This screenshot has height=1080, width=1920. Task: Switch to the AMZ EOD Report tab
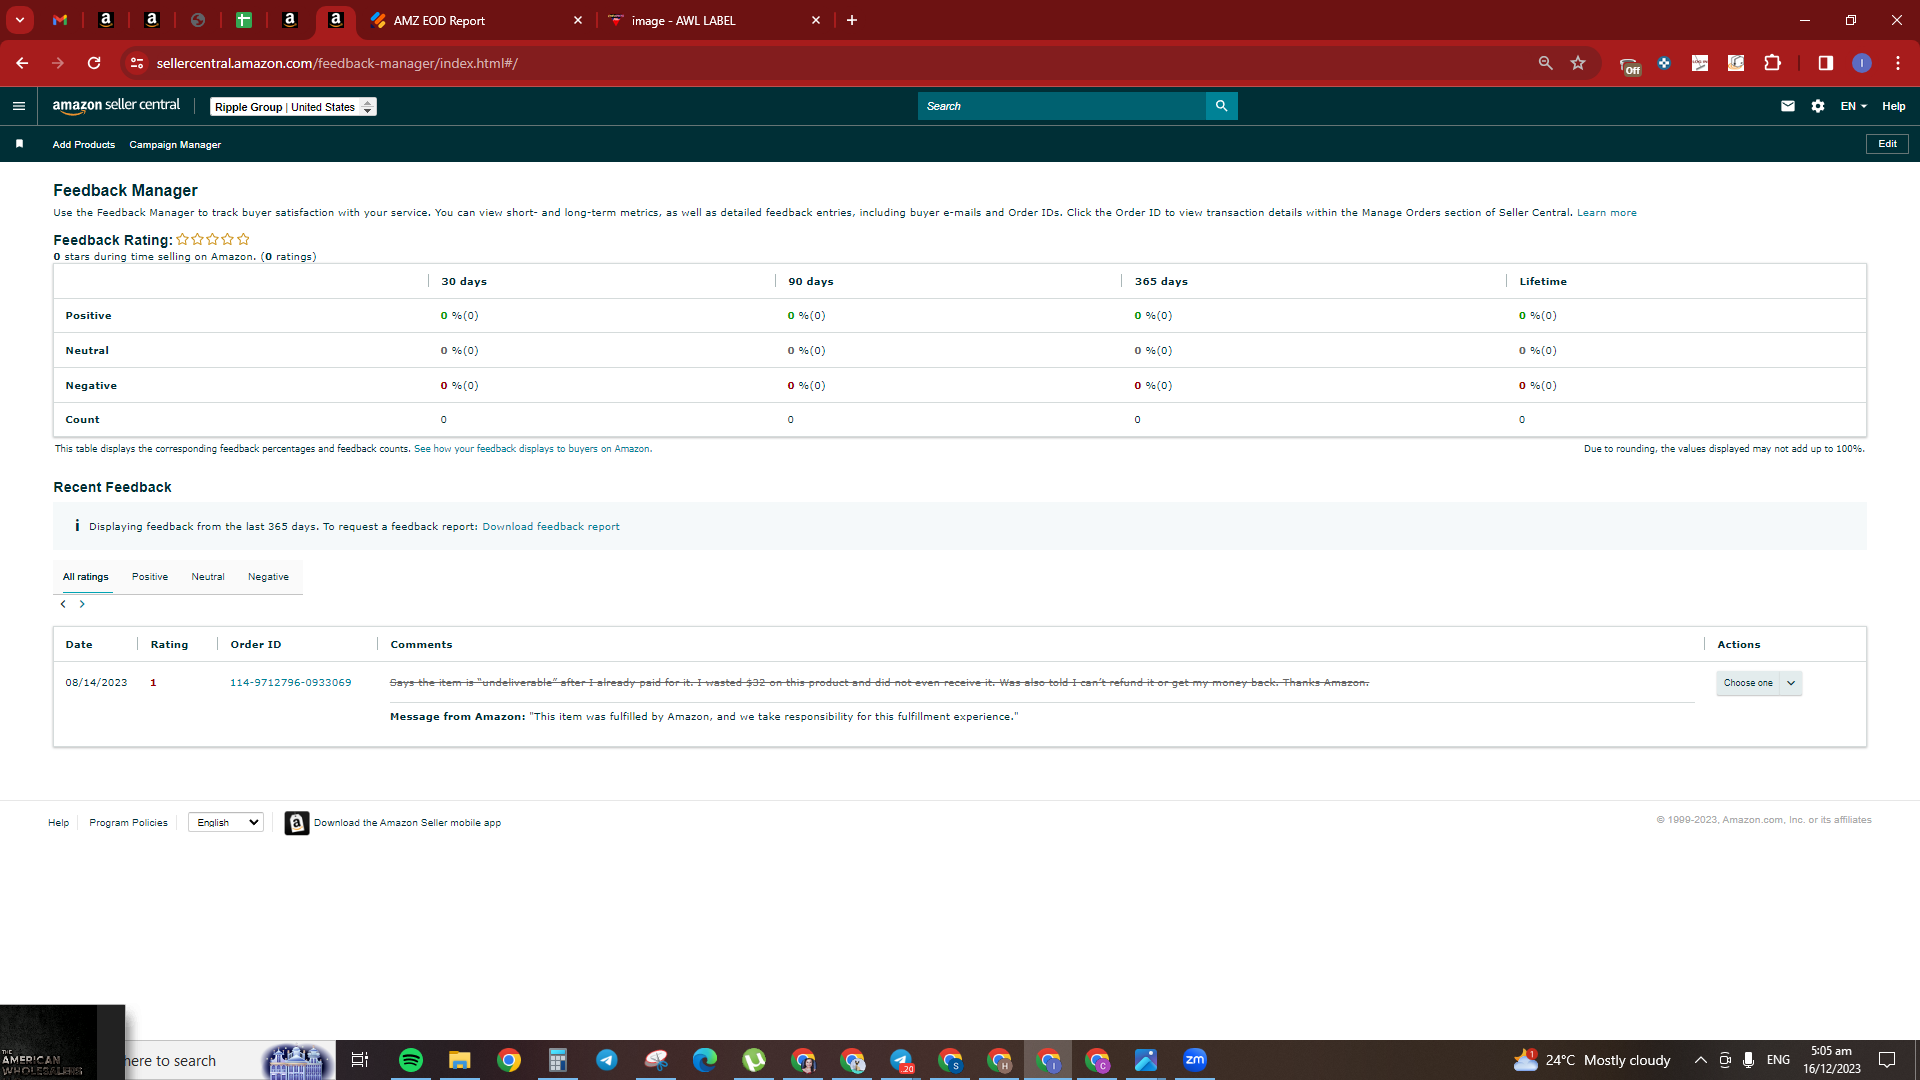477,20
